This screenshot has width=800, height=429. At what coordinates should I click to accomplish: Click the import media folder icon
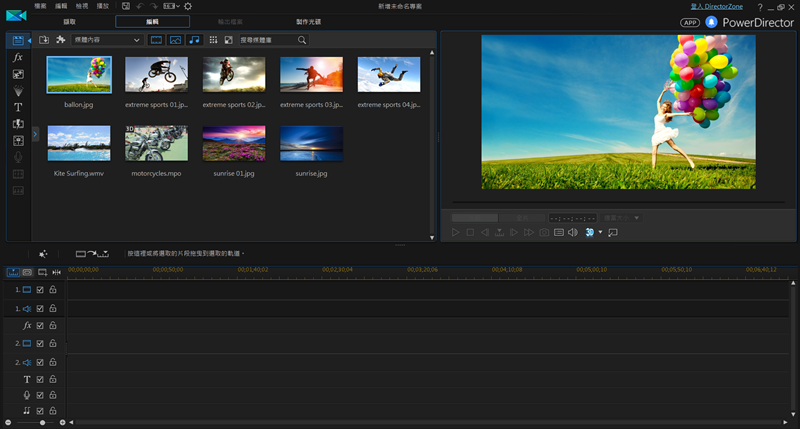point(44,40)
